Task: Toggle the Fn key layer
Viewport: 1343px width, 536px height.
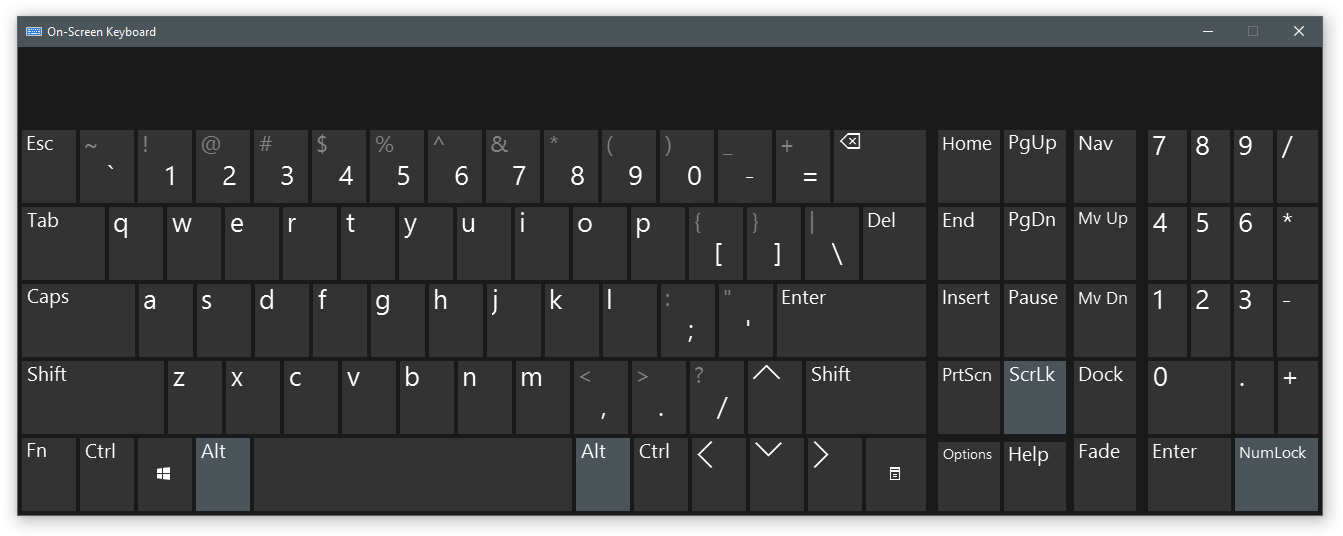Action: click(x=48, y=474)
